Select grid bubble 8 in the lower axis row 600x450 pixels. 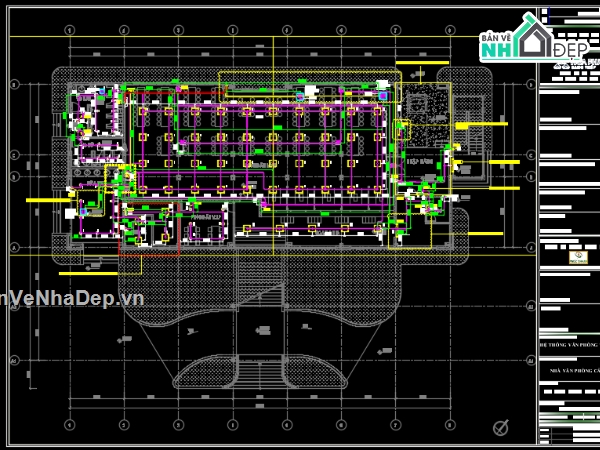450,424
